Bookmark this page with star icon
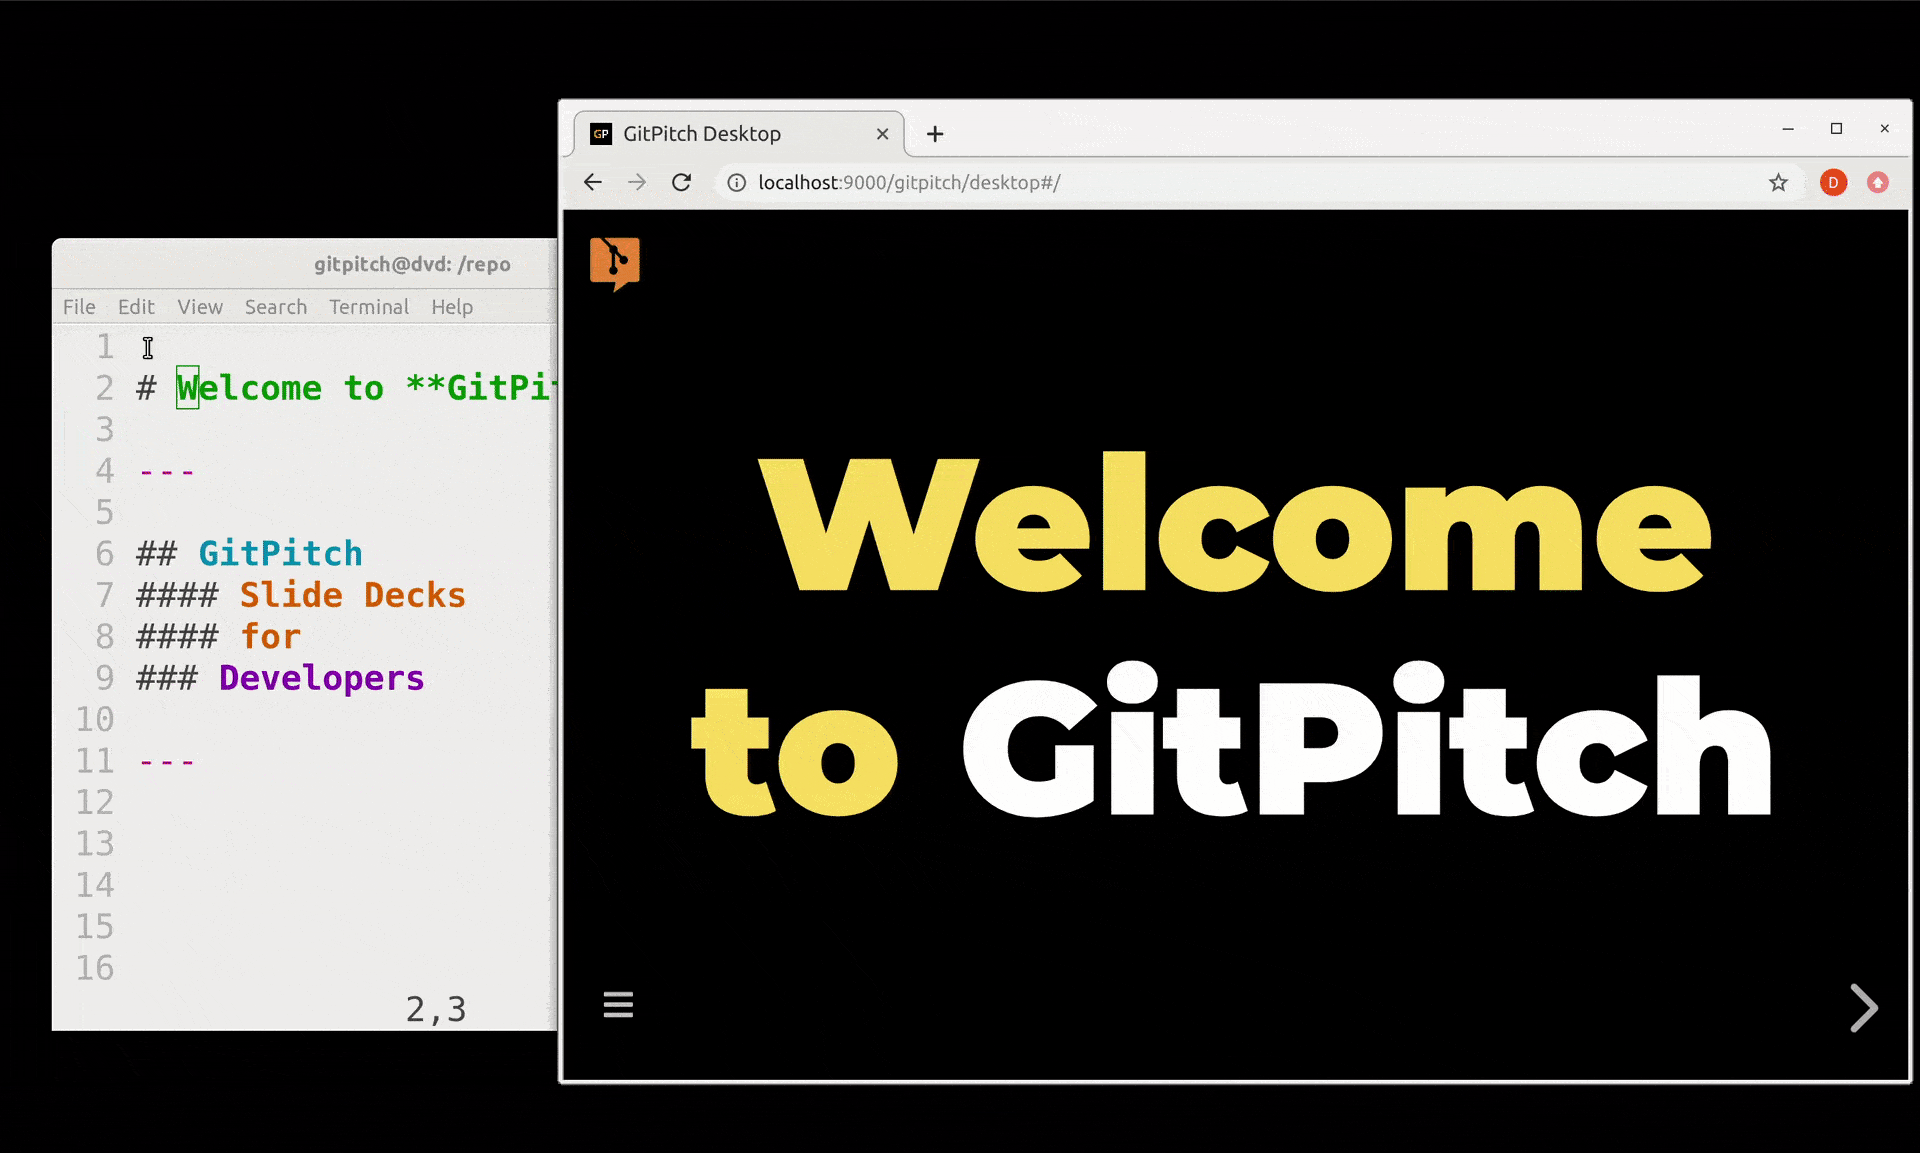 1778,182
